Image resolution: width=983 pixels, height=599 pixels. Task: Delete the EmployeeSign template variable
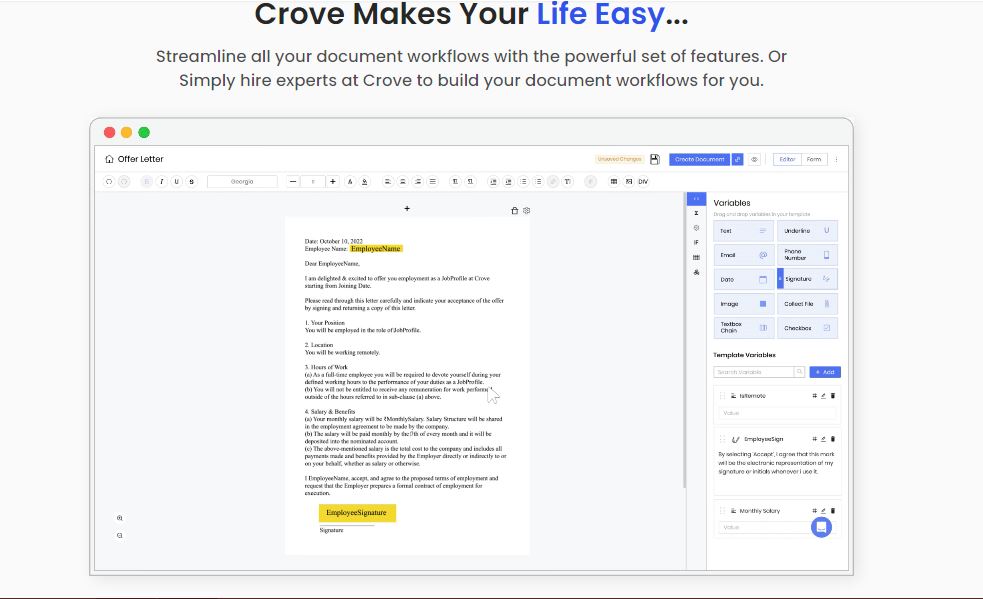(833, 438)
